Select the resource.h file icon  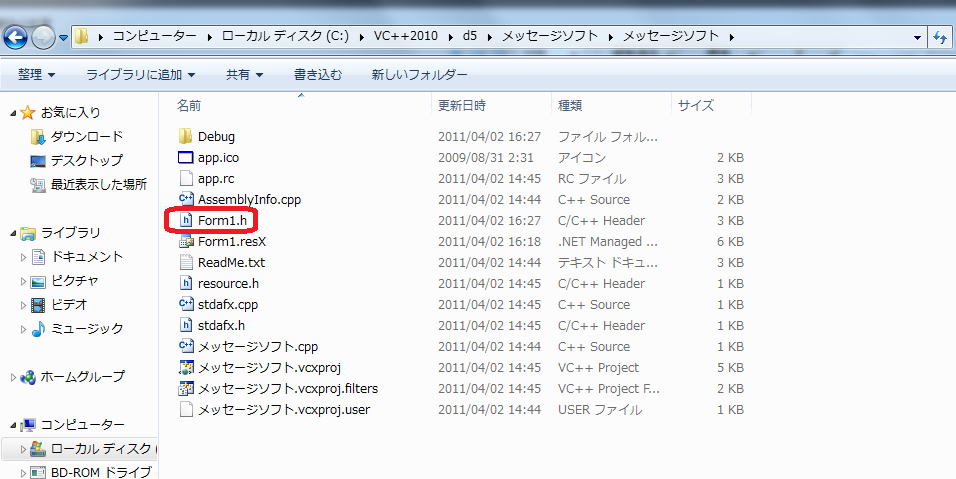pyautogui.click(x=186, y=283)
